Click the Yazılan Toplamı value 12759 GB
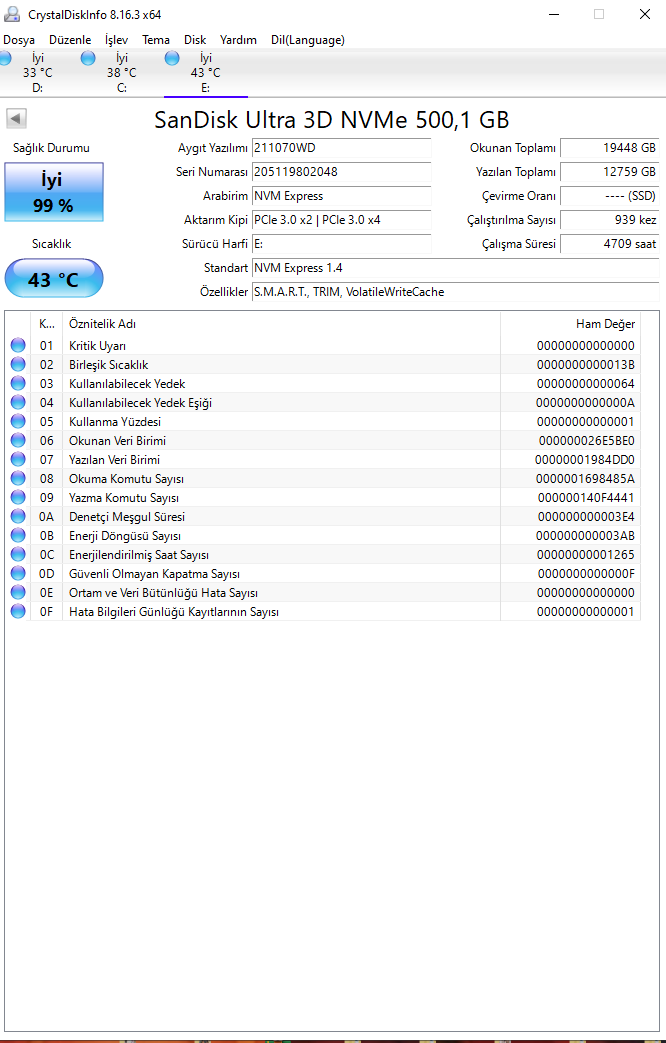666x1043 pixels. [609, 172]
